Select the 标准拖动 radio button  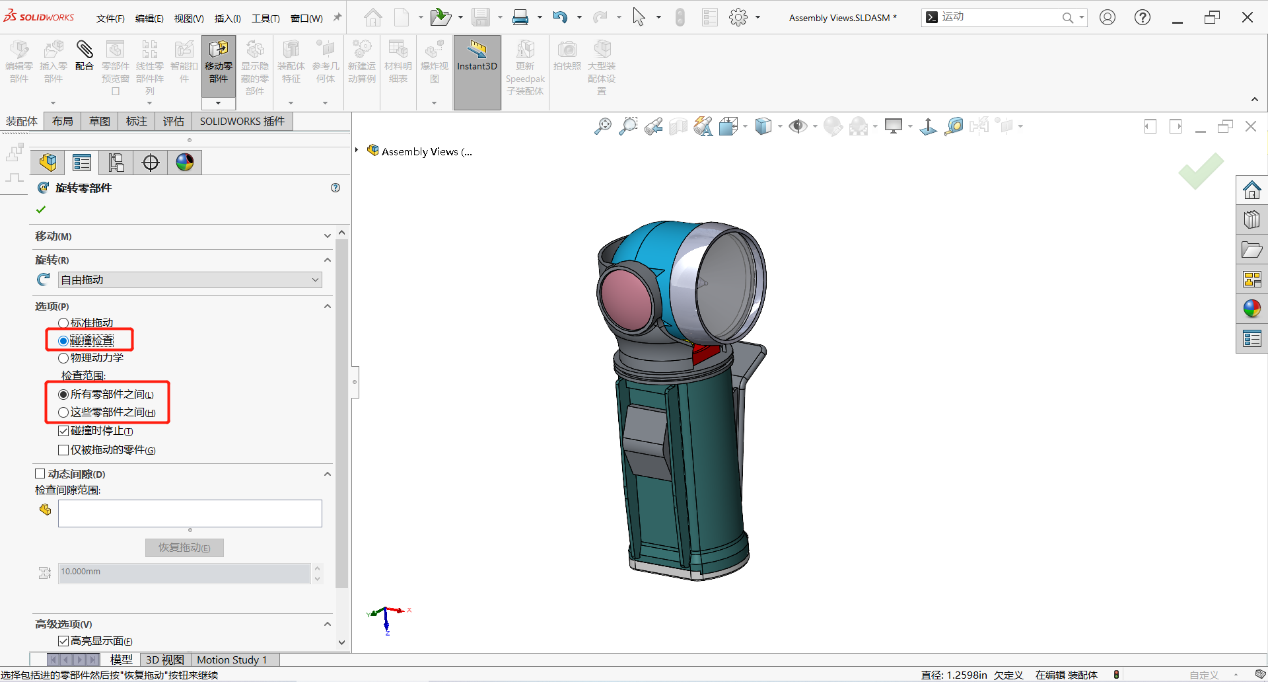(x=64, y=323)
